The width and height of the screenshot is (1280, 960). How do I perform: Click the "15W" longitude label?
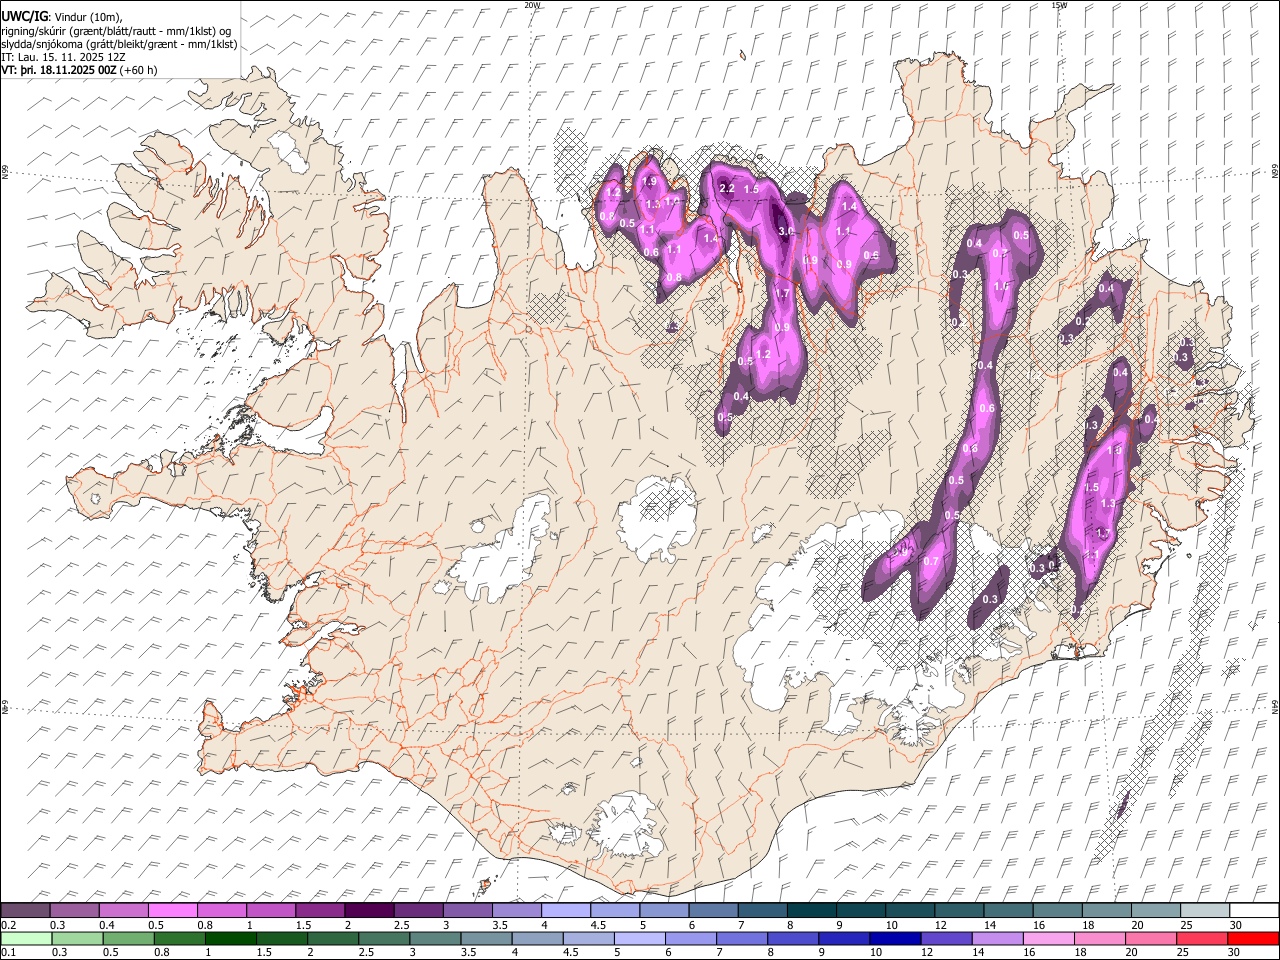(1059, 5)
